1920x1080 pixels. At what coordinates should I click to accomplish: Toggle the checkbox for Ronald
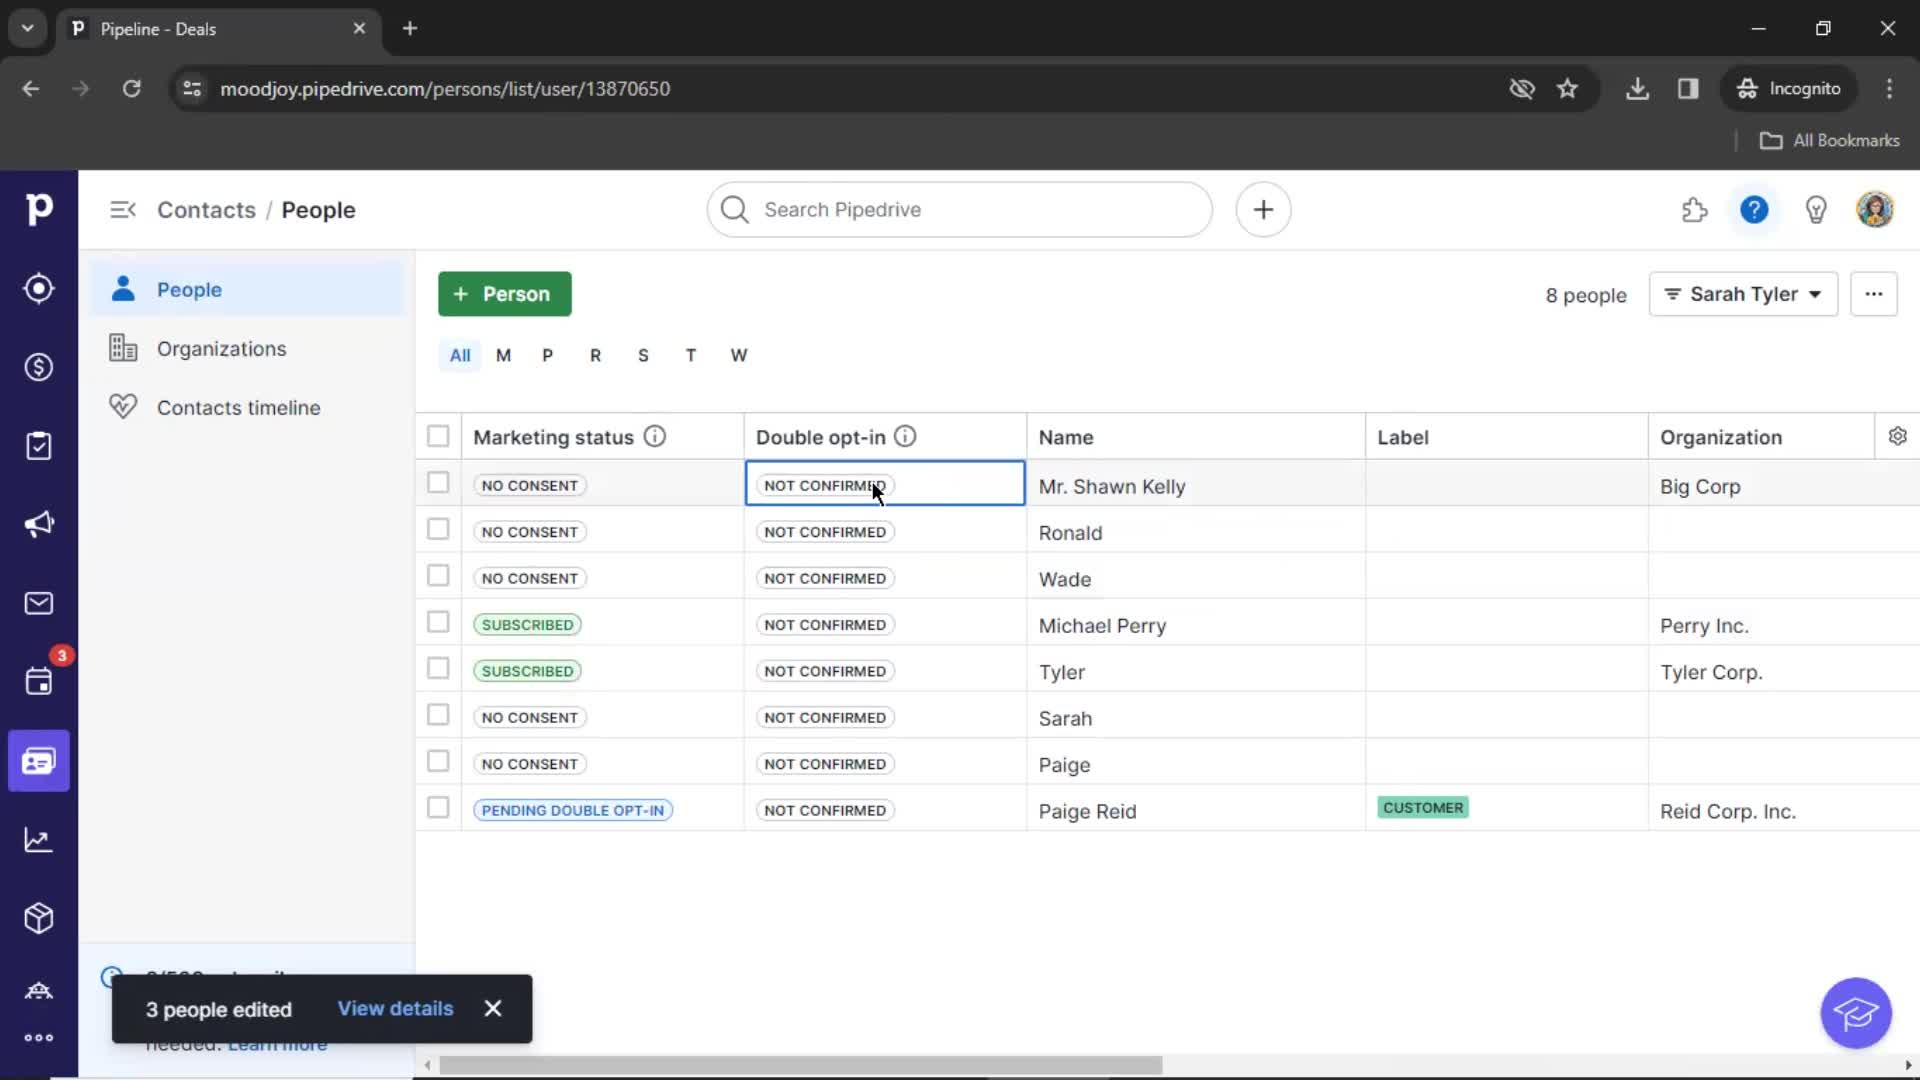438,530
